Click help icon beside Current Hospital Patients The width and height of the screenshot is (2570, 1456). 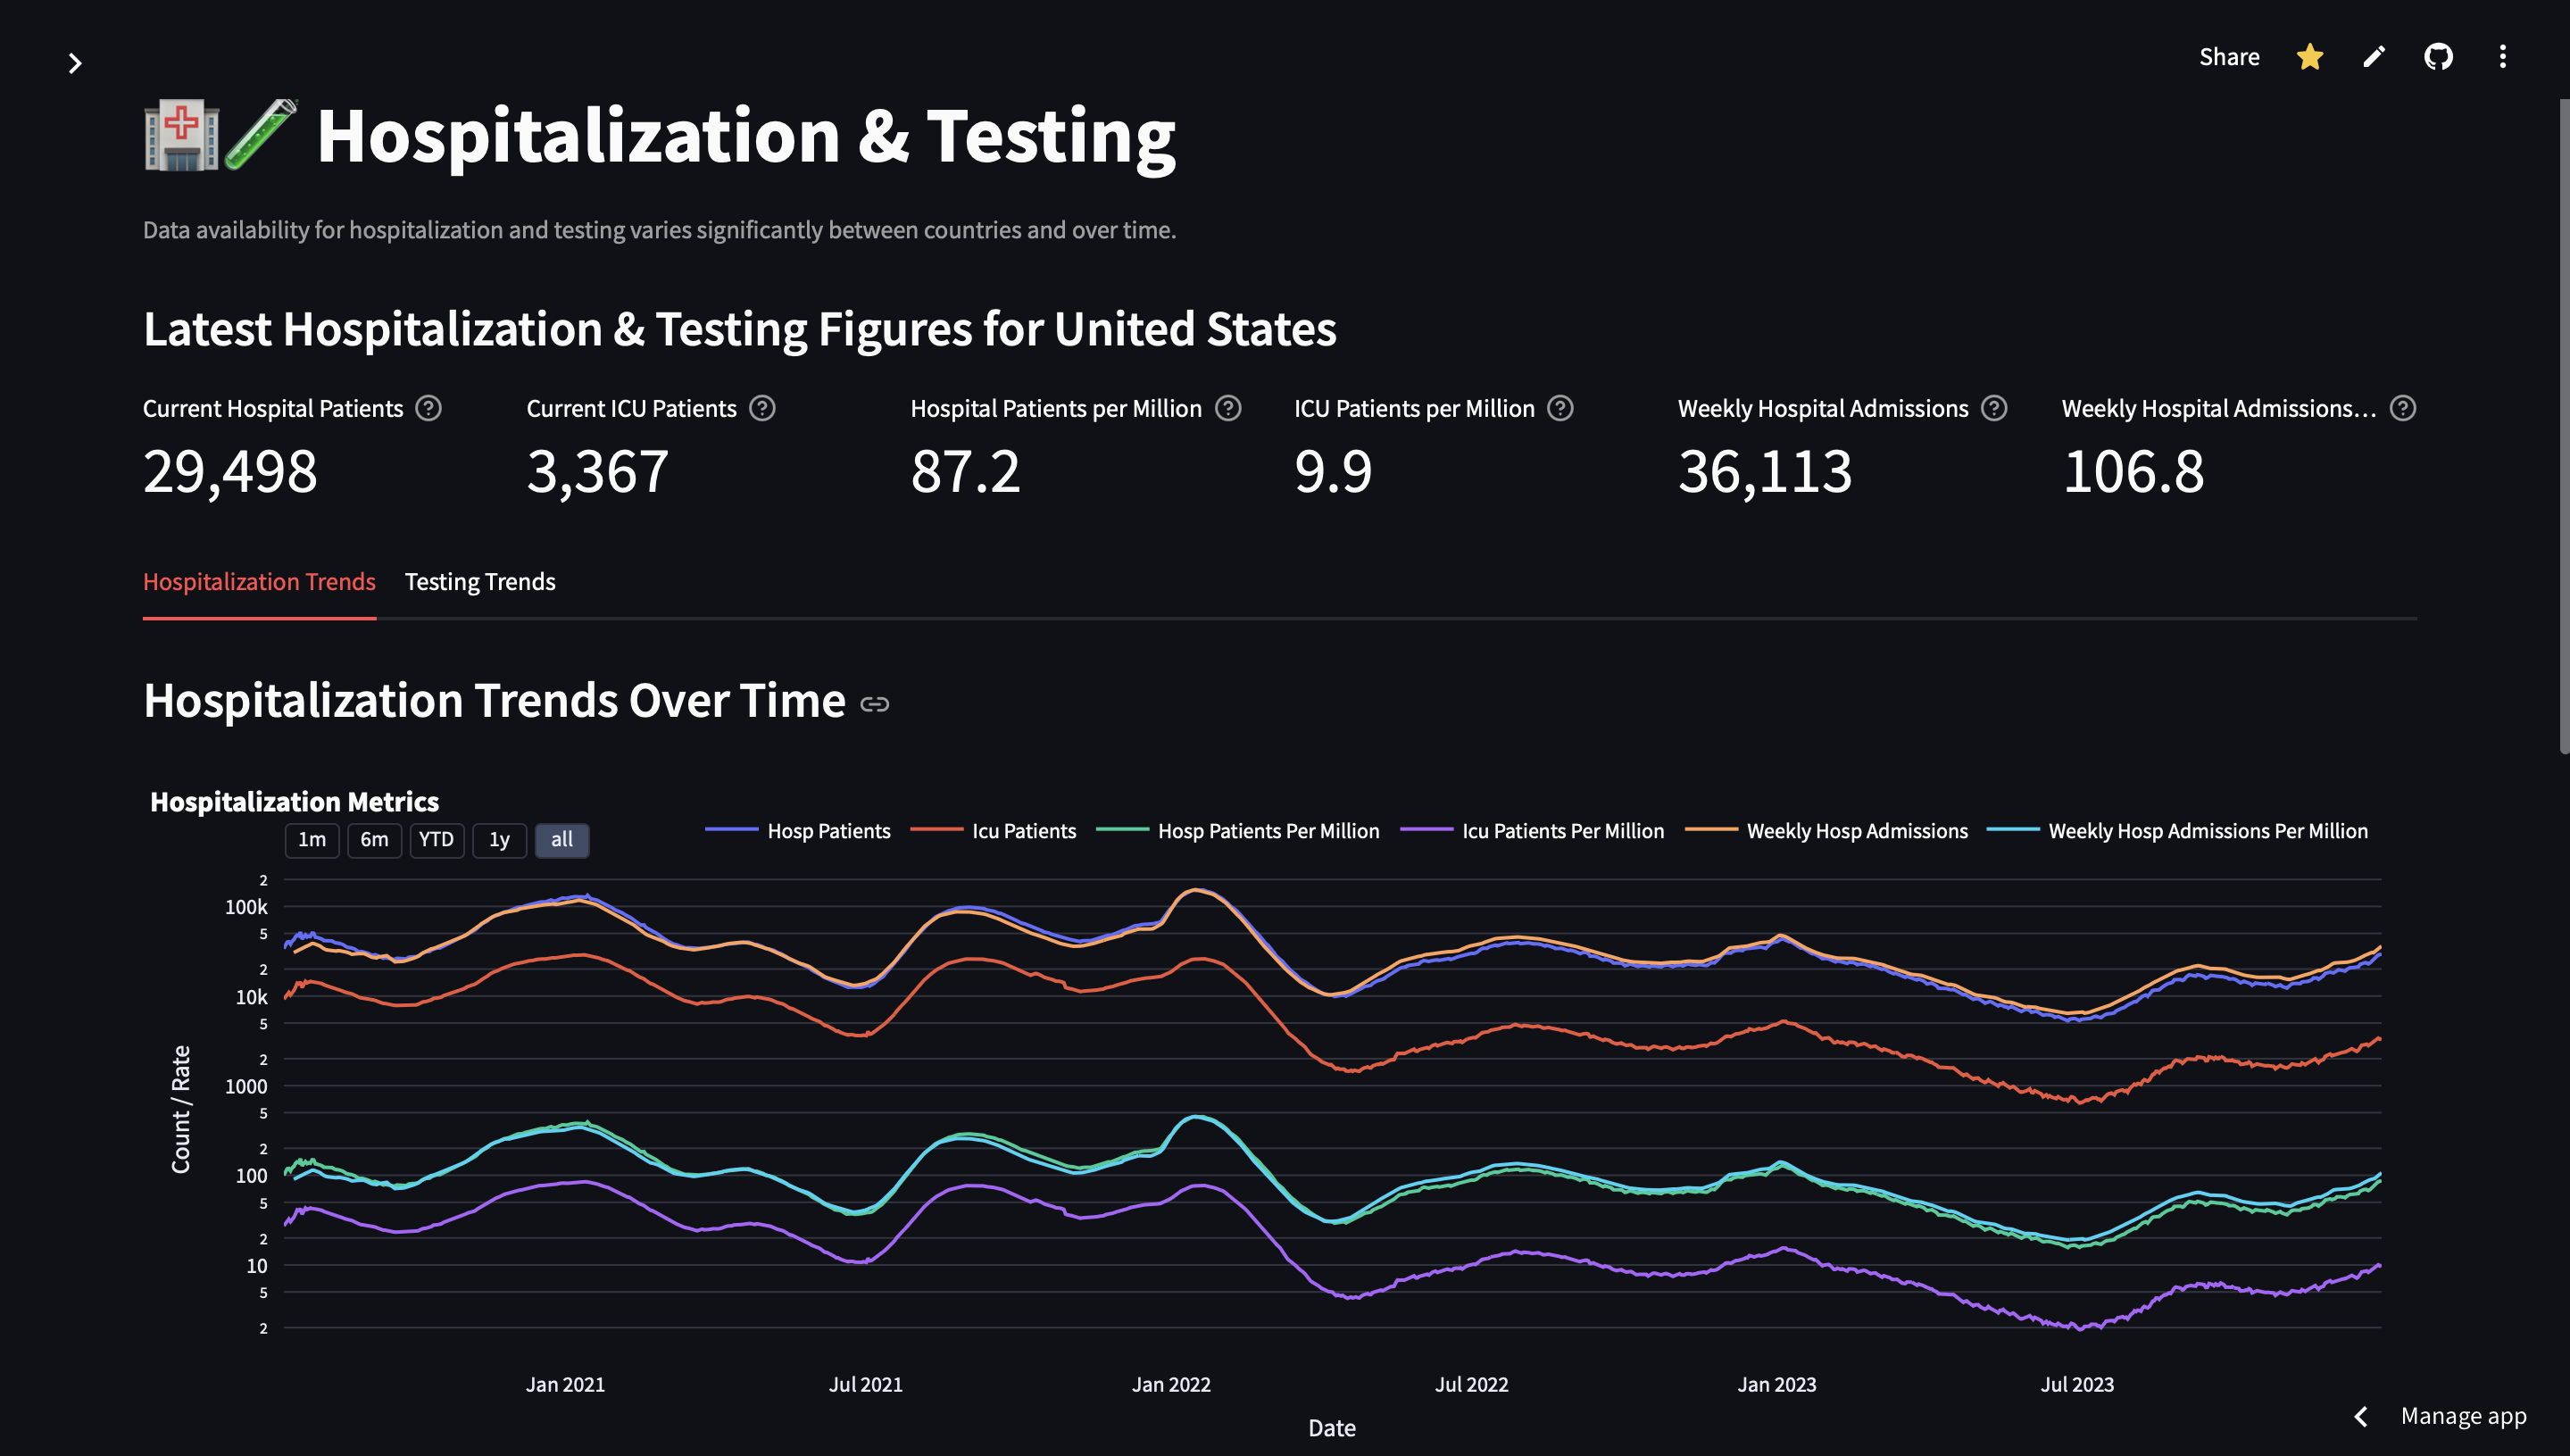point(428,408)
